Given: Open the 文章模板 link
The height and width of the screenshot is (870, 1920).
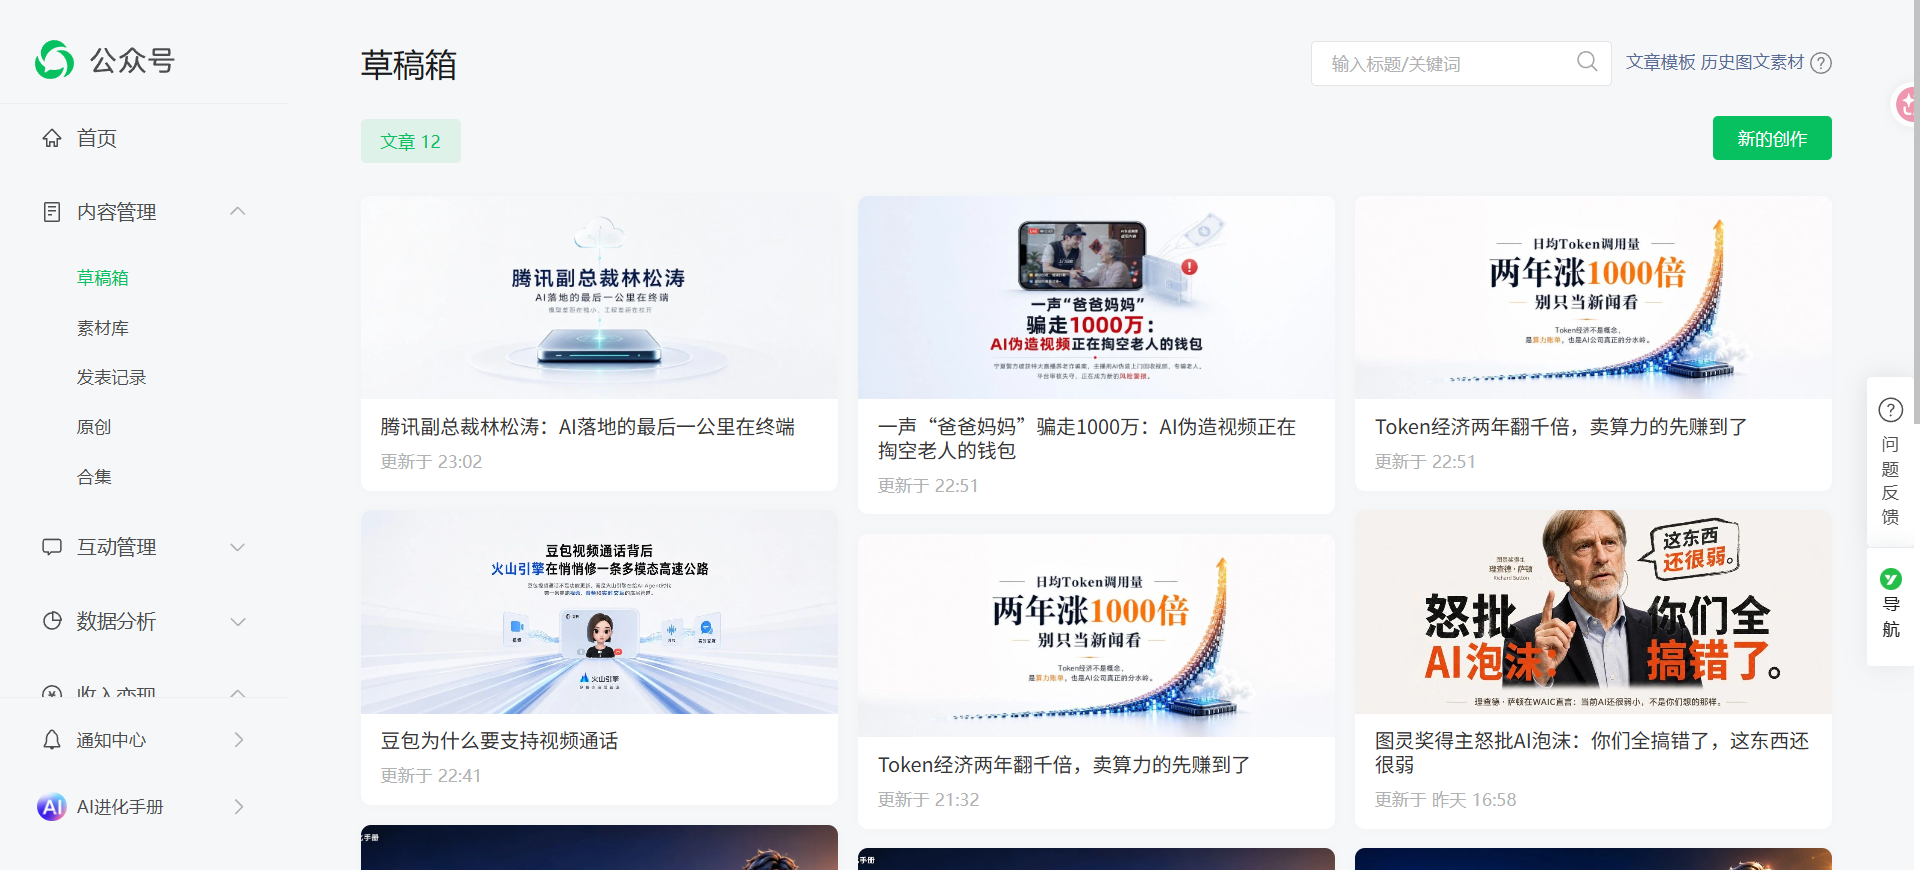Looking at the screenshot, I should (x=1661, y=62).
